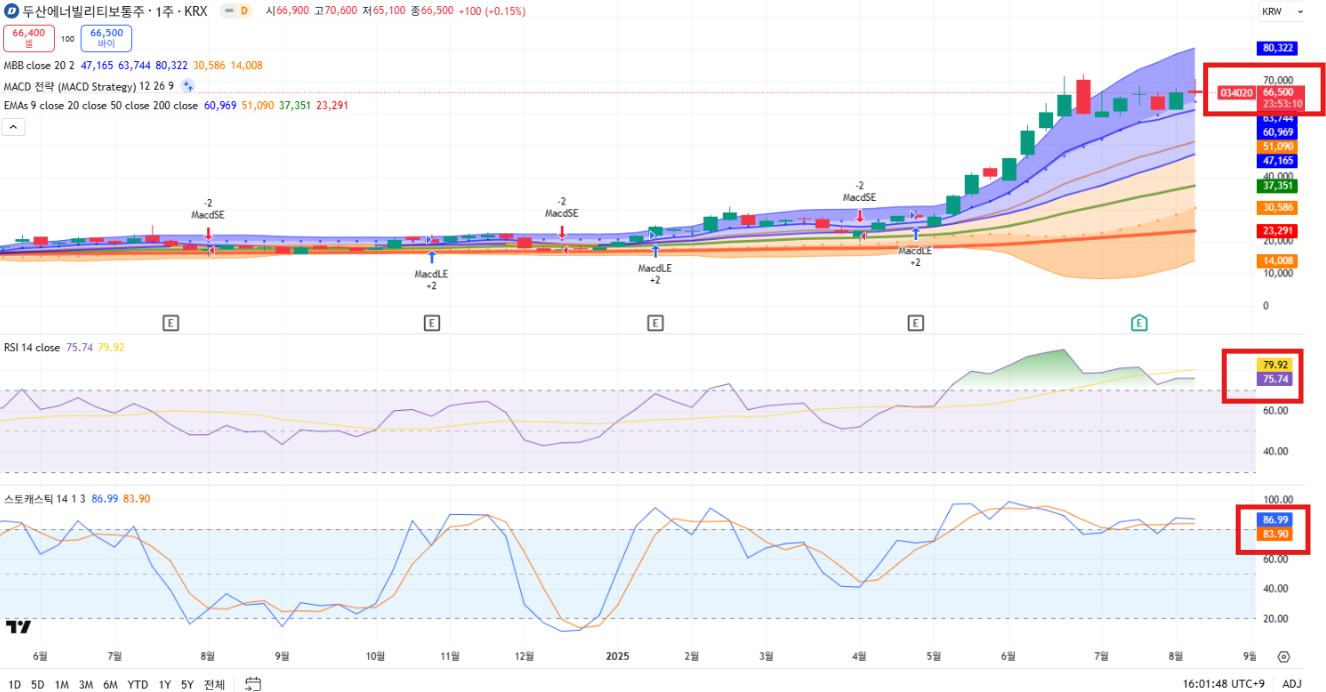The image size is (1326, 692).
Task: Click the E marker under third MacdLE label
Action: point(915,323)
